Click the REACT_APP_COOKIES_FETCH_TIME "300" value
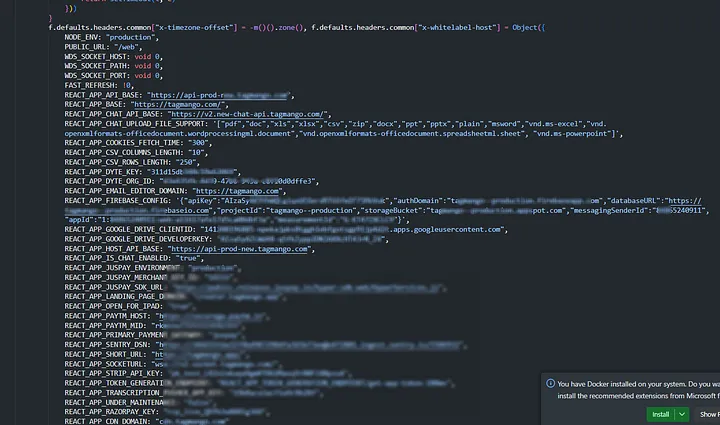Screen dimensions: 720x425 point(196,143)
